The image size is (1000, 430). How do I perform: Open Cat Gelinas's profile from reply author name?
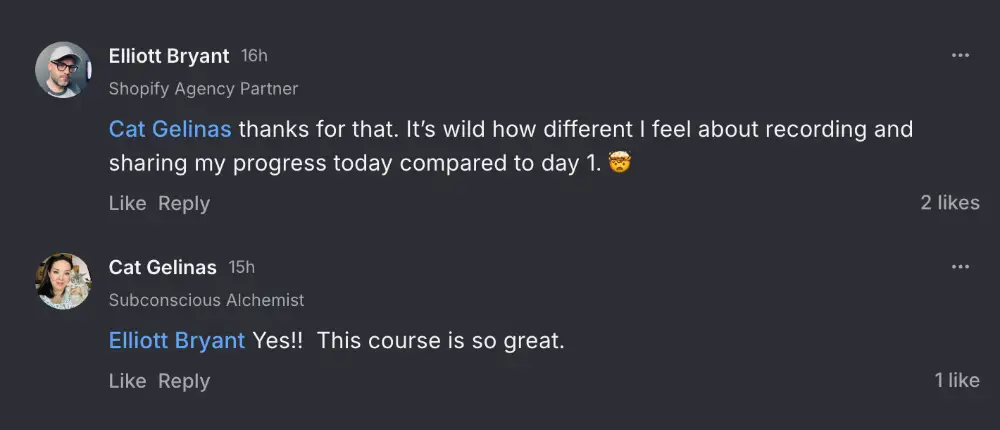click(162, 267)
